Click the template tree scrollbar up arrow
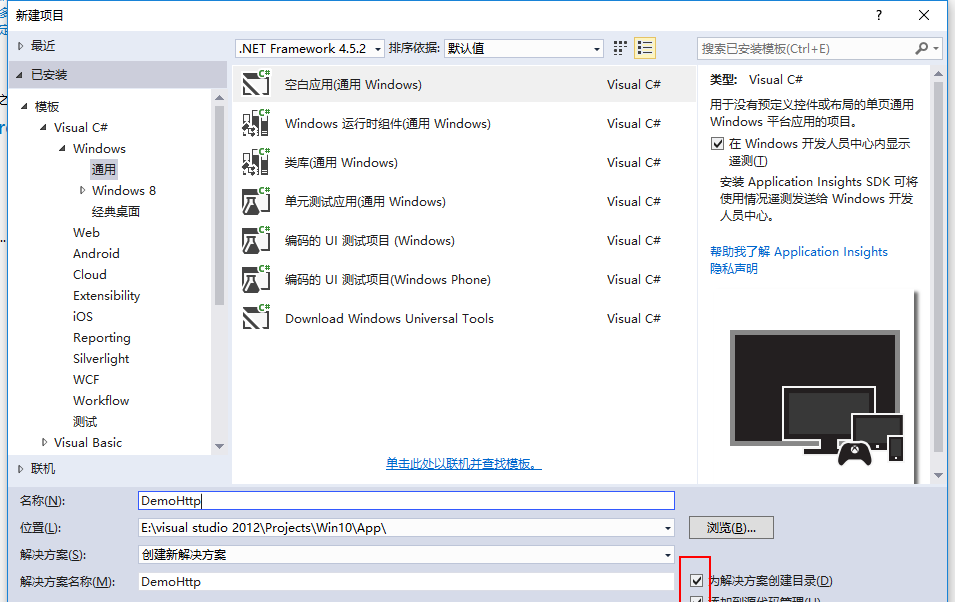The height and width of the screenshot is (602, 955). click(220, 97)
